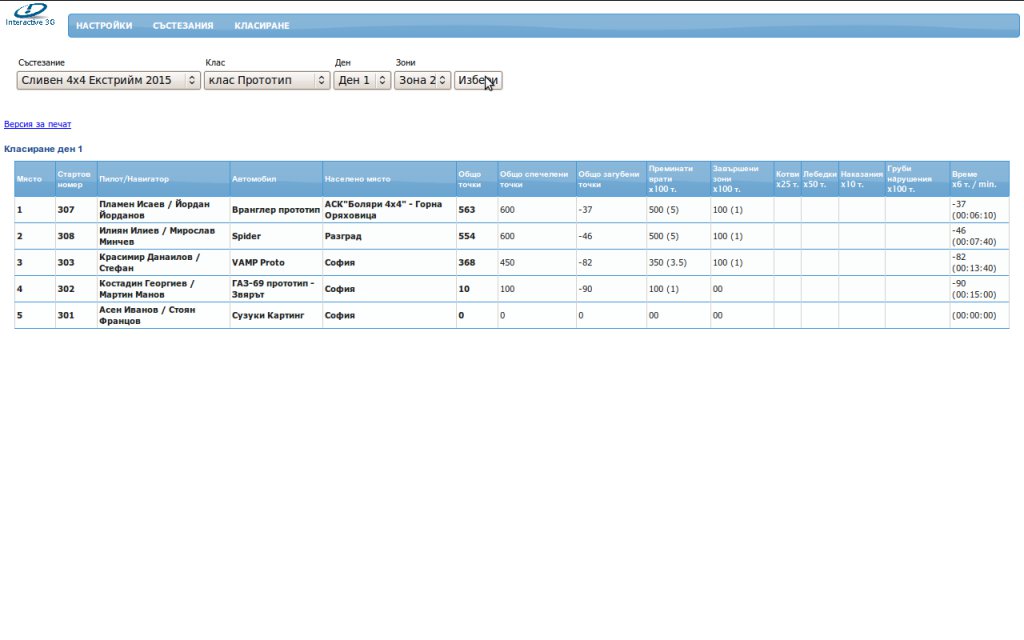Open the Ден 1 day dropdown
Screen dimensions: 1024x640
click(x=362, y=81)
